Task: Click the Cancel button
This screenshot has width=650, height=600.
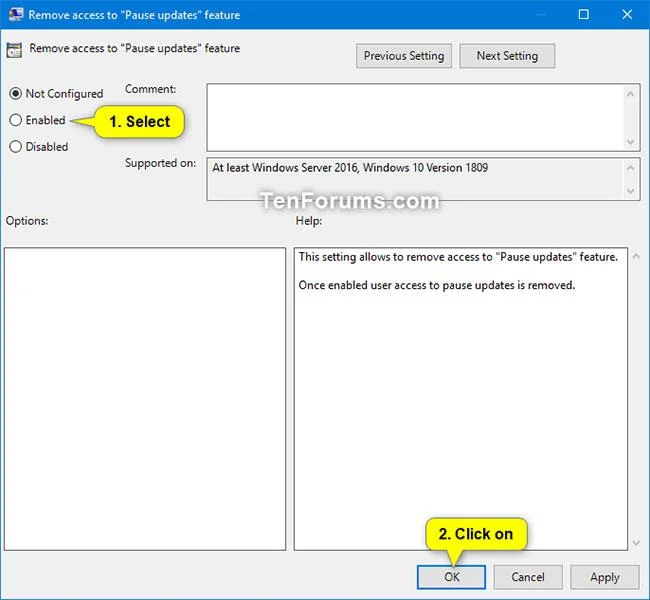Action: point(528,577)
